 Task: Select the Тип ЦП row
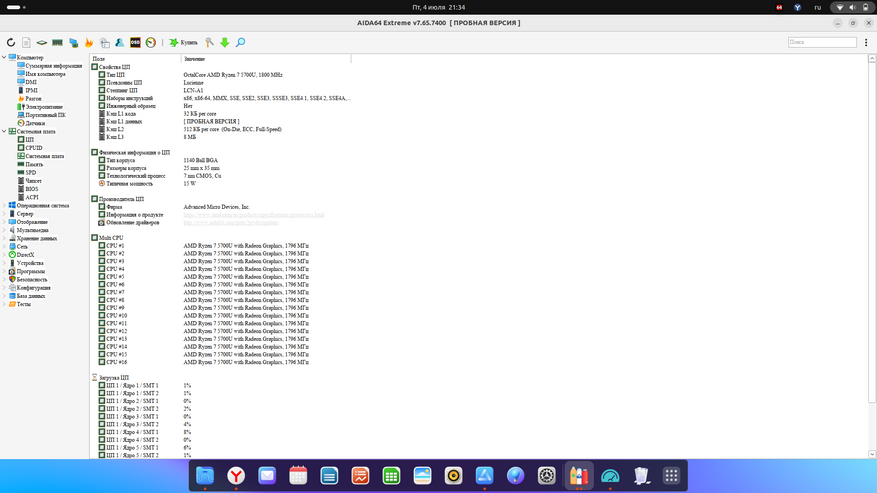pos(221,74)
